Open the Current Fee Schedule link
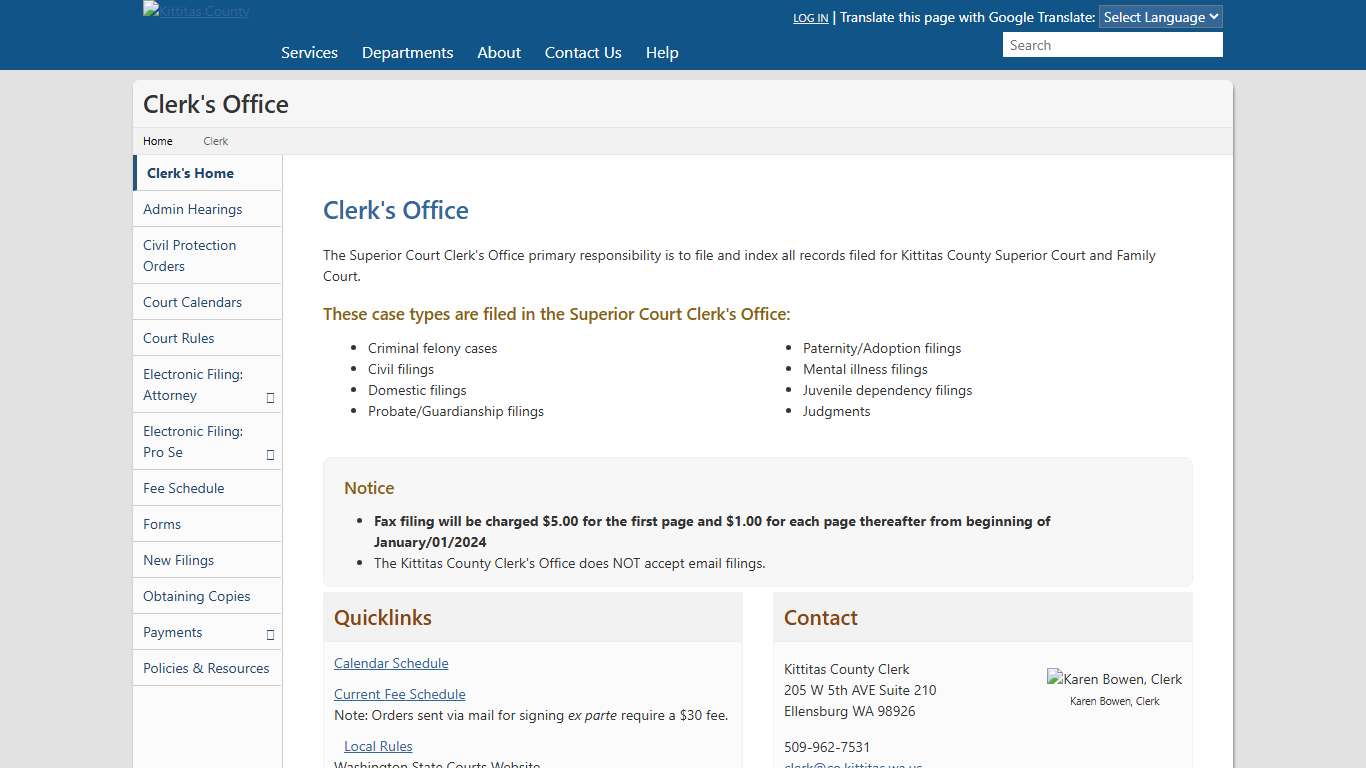This screenshot has width=1366, height=768. 399,694
